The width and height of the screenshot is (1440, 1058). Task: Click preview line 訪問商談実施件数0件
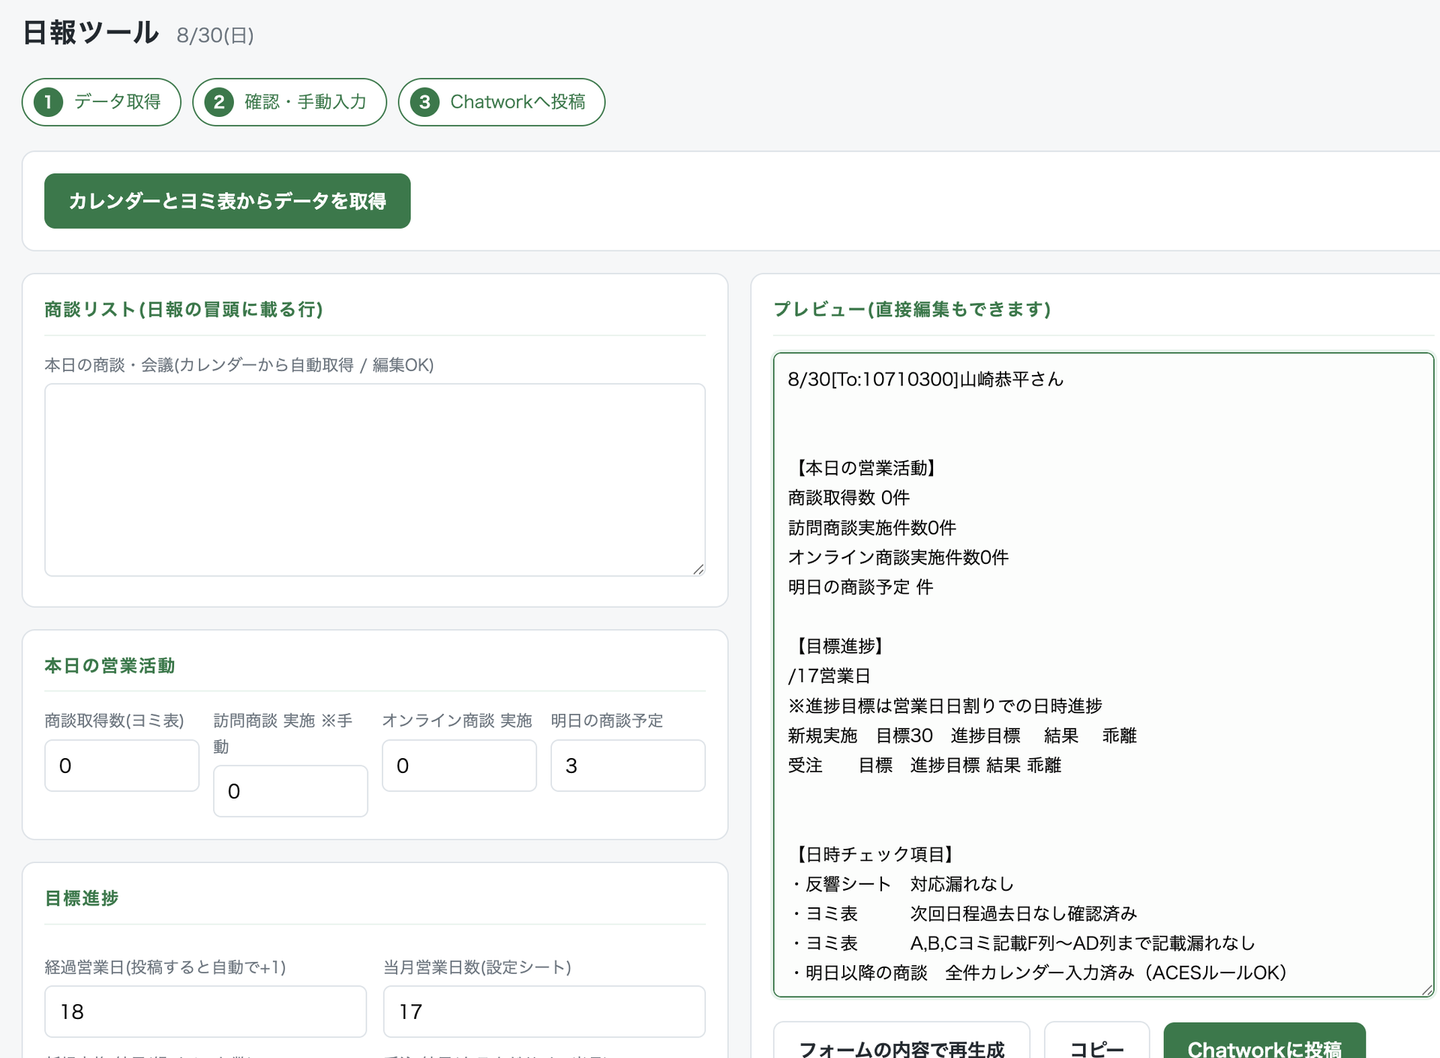[x=872, y=528]
